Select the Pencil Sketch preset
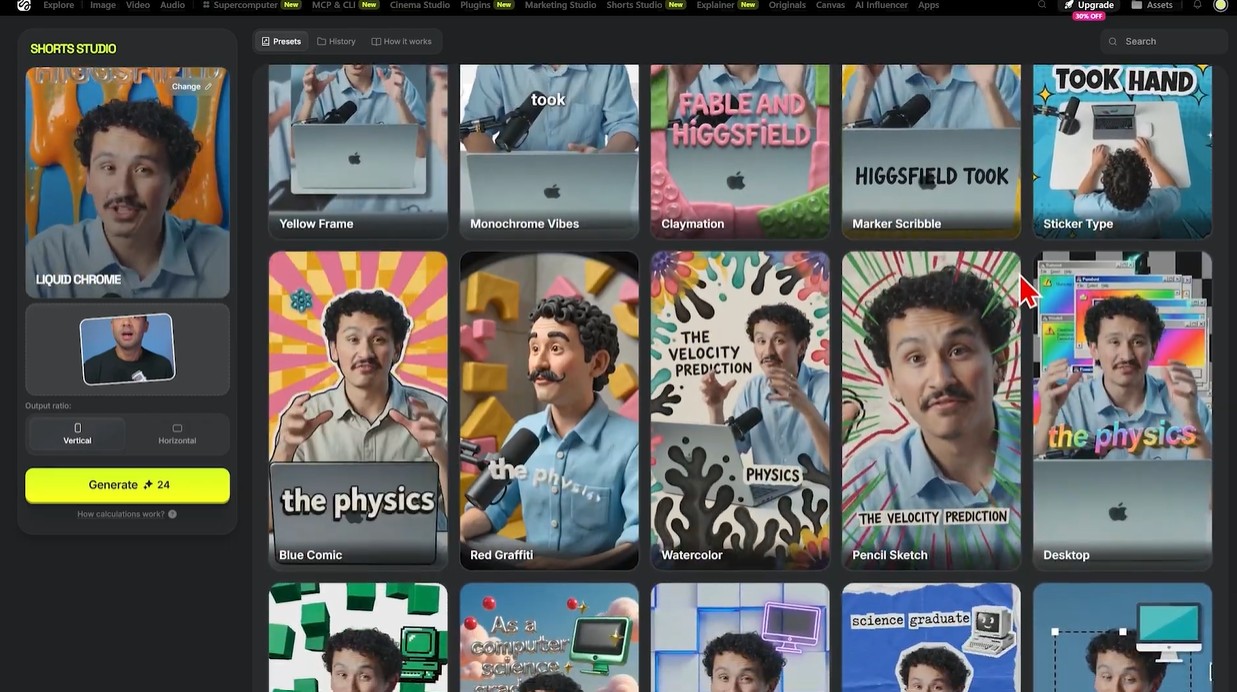1237x692 pixels. [x=931, y=410]
